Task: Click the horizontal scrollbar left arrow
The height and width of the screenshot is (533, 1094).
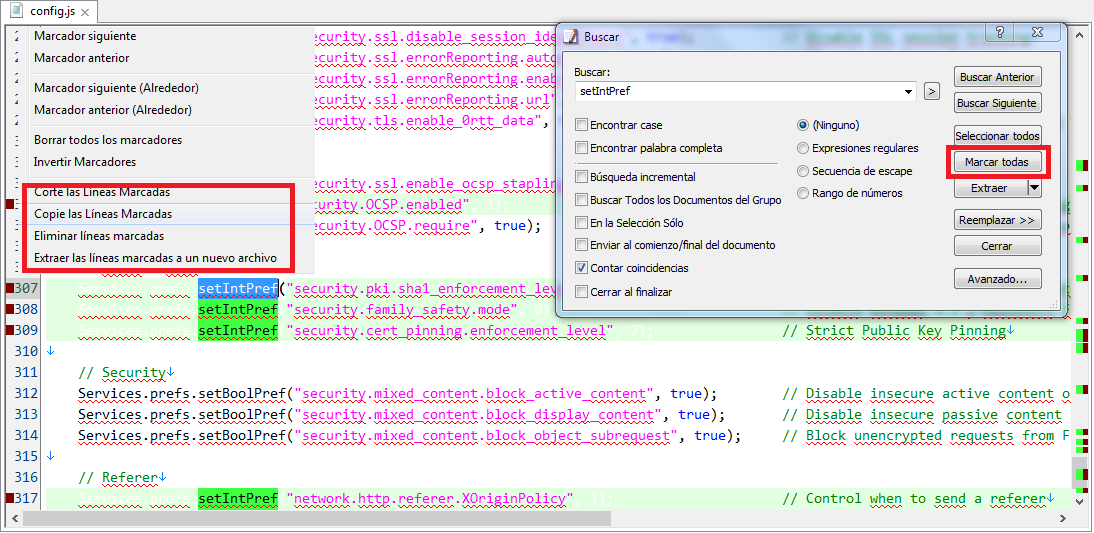Action: (13, 519)
